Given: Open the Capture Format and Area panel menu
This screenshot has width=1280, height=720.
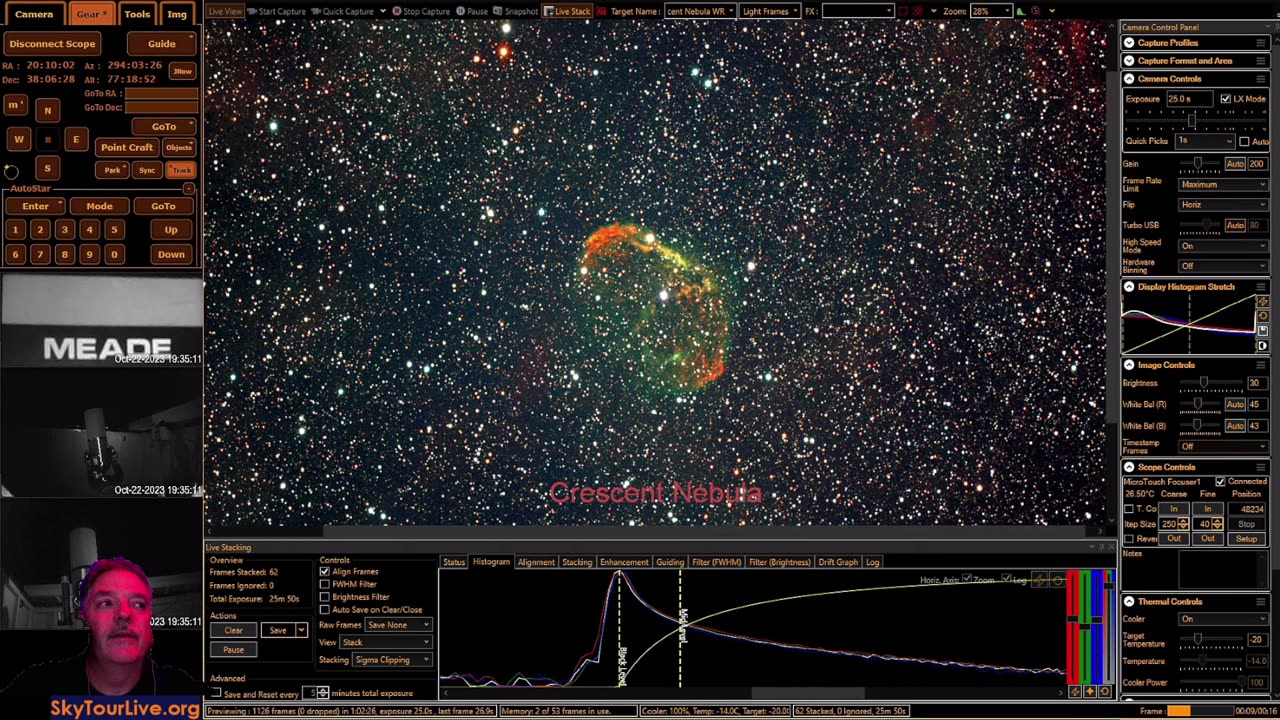Looking at the screenshot, I should pos(1262,61).
